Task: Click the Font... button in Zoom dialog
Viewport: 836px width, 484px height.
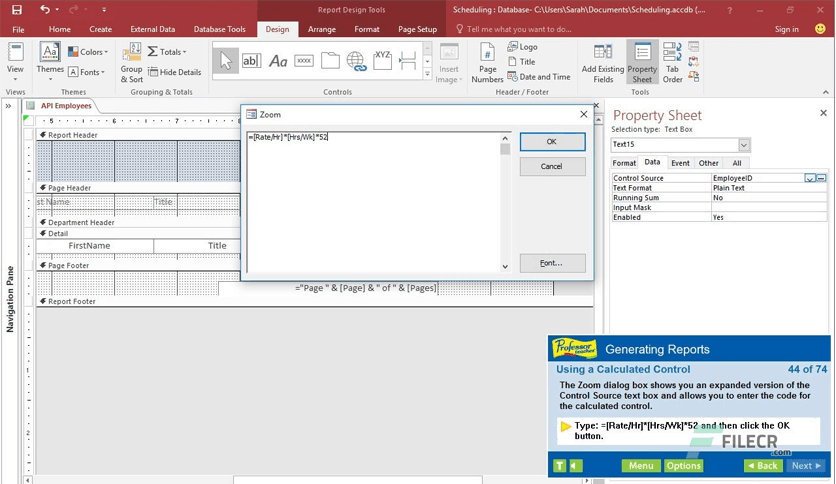Action: tap(552, 263)
